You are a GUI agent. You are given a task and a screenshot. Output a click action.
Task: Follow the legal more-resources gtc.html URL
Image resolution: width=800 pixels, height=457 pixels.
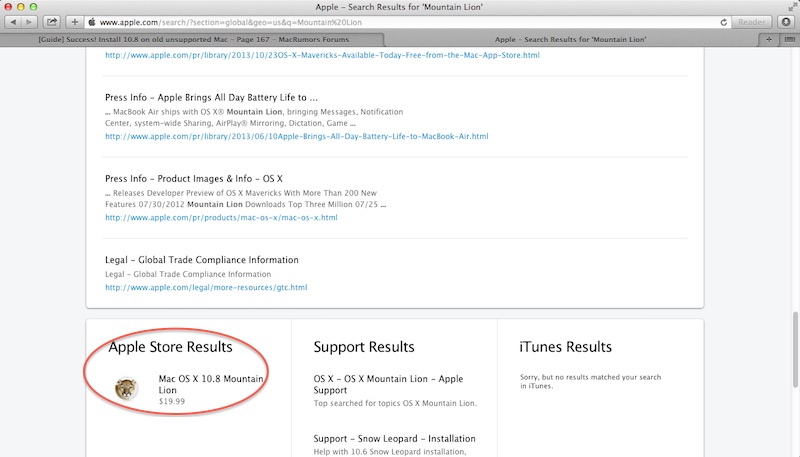[206, 287]
